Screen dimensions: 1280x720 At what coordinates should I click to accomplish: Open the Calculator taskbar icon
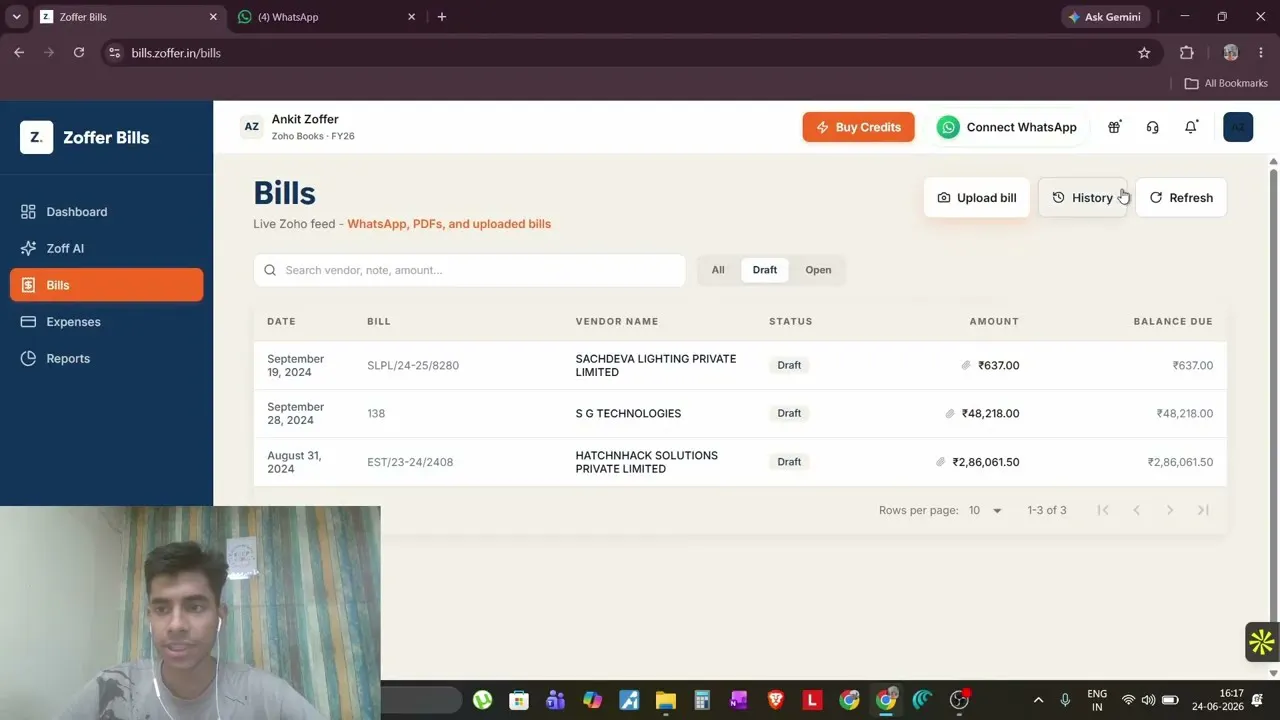click(702, 700)
